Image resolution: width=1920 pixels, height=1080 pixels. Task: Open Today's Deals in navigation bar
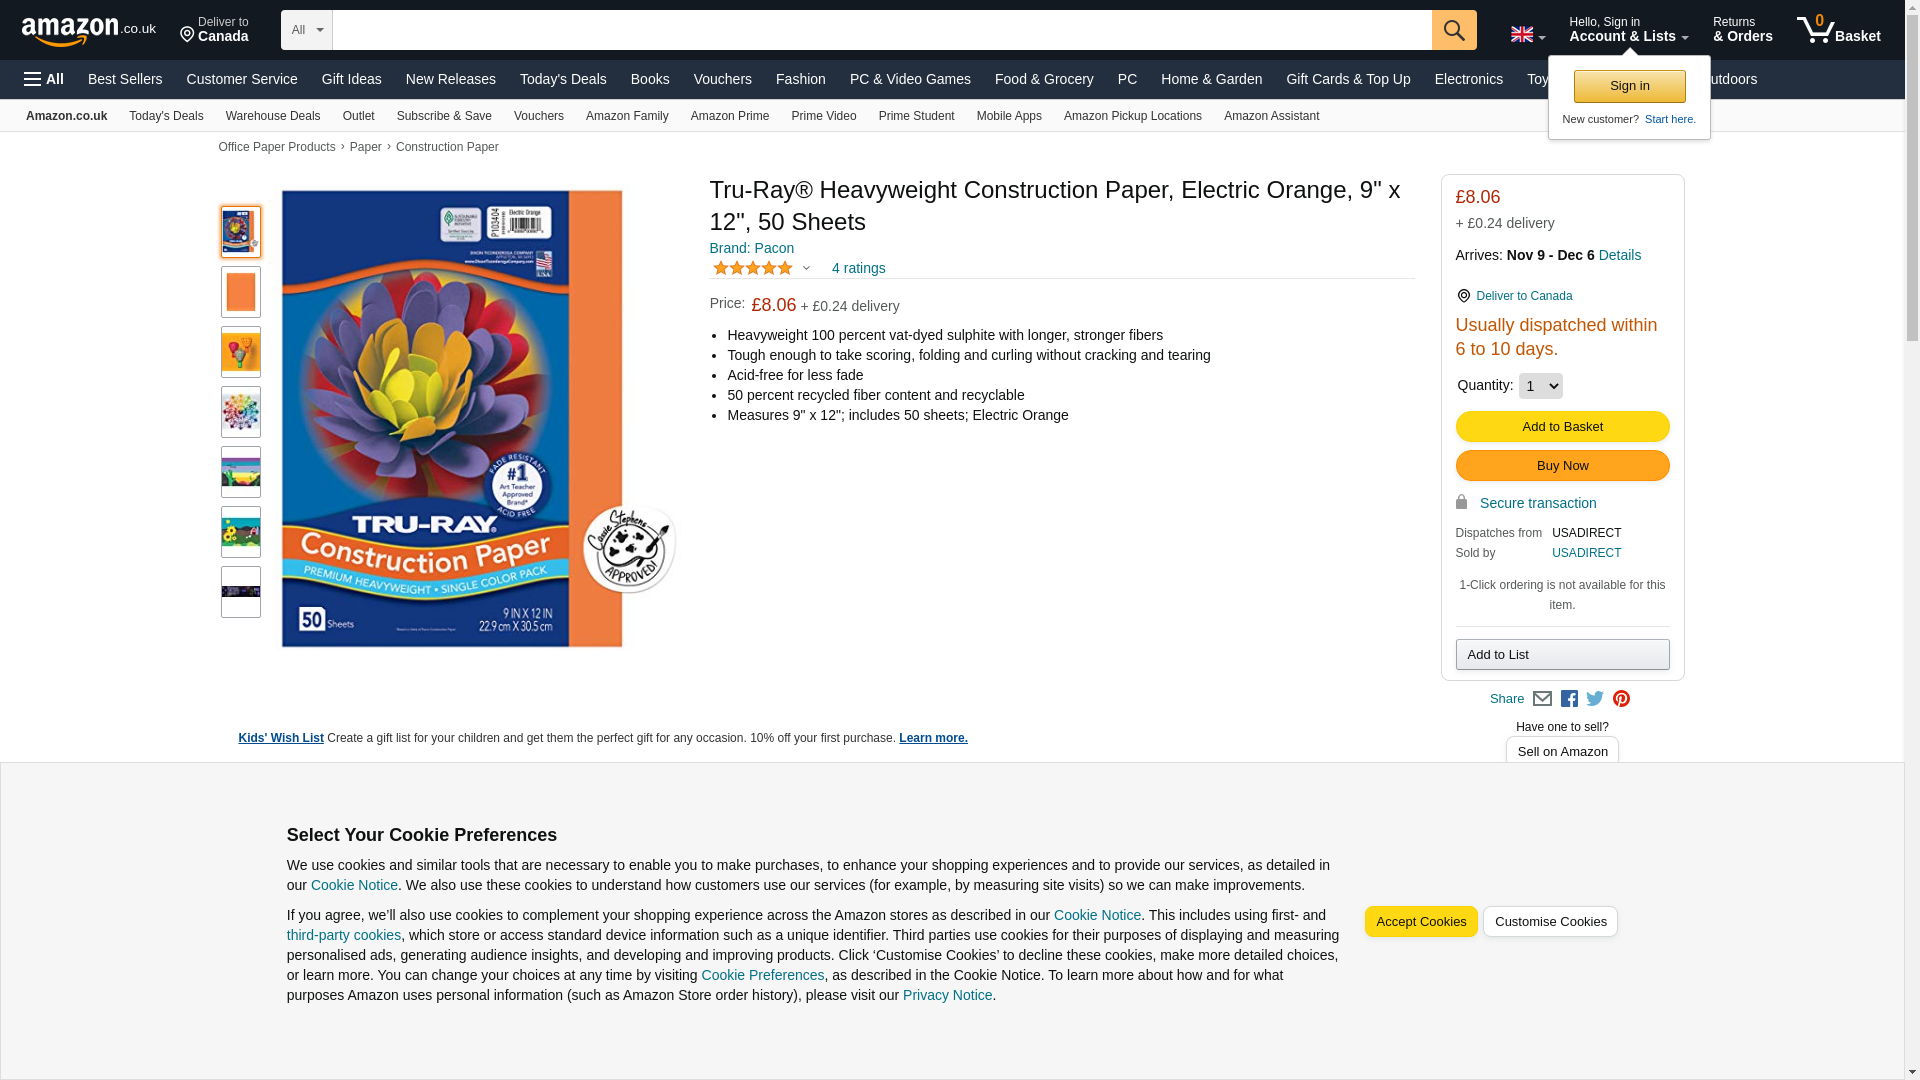[563, 79]
